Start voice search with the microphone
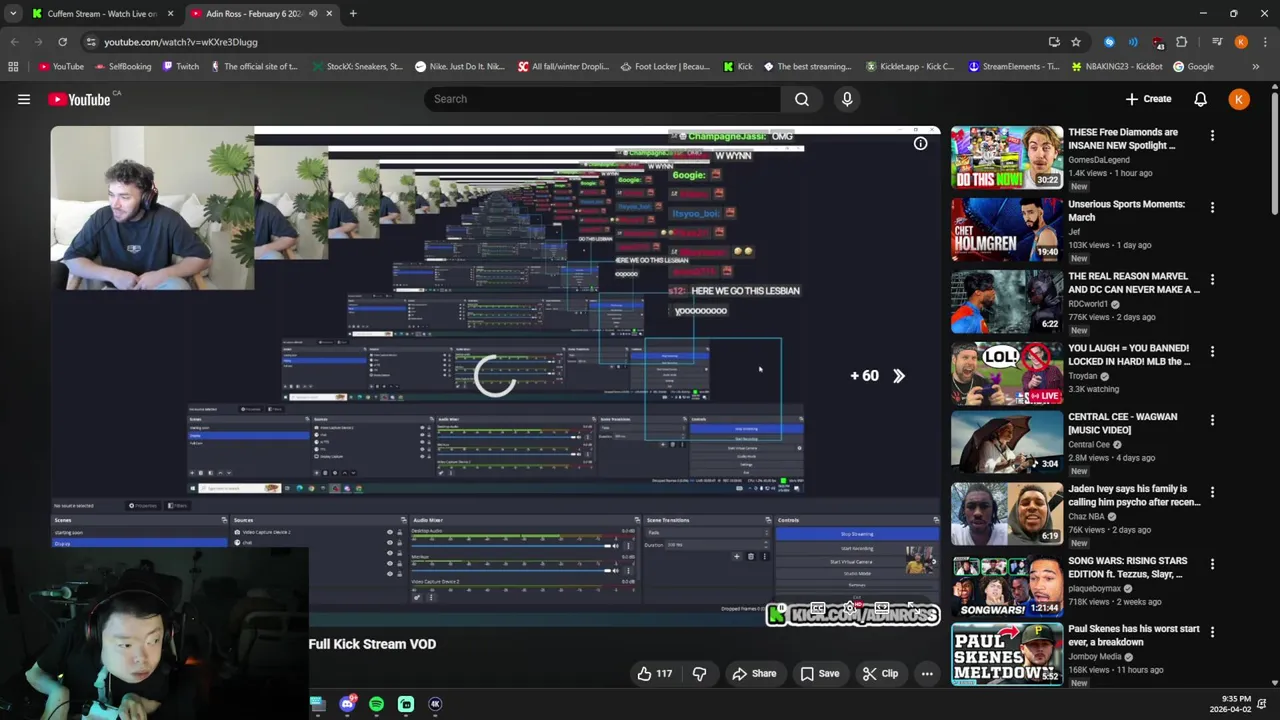1280x720 pixels. click(x=847, y=99)
